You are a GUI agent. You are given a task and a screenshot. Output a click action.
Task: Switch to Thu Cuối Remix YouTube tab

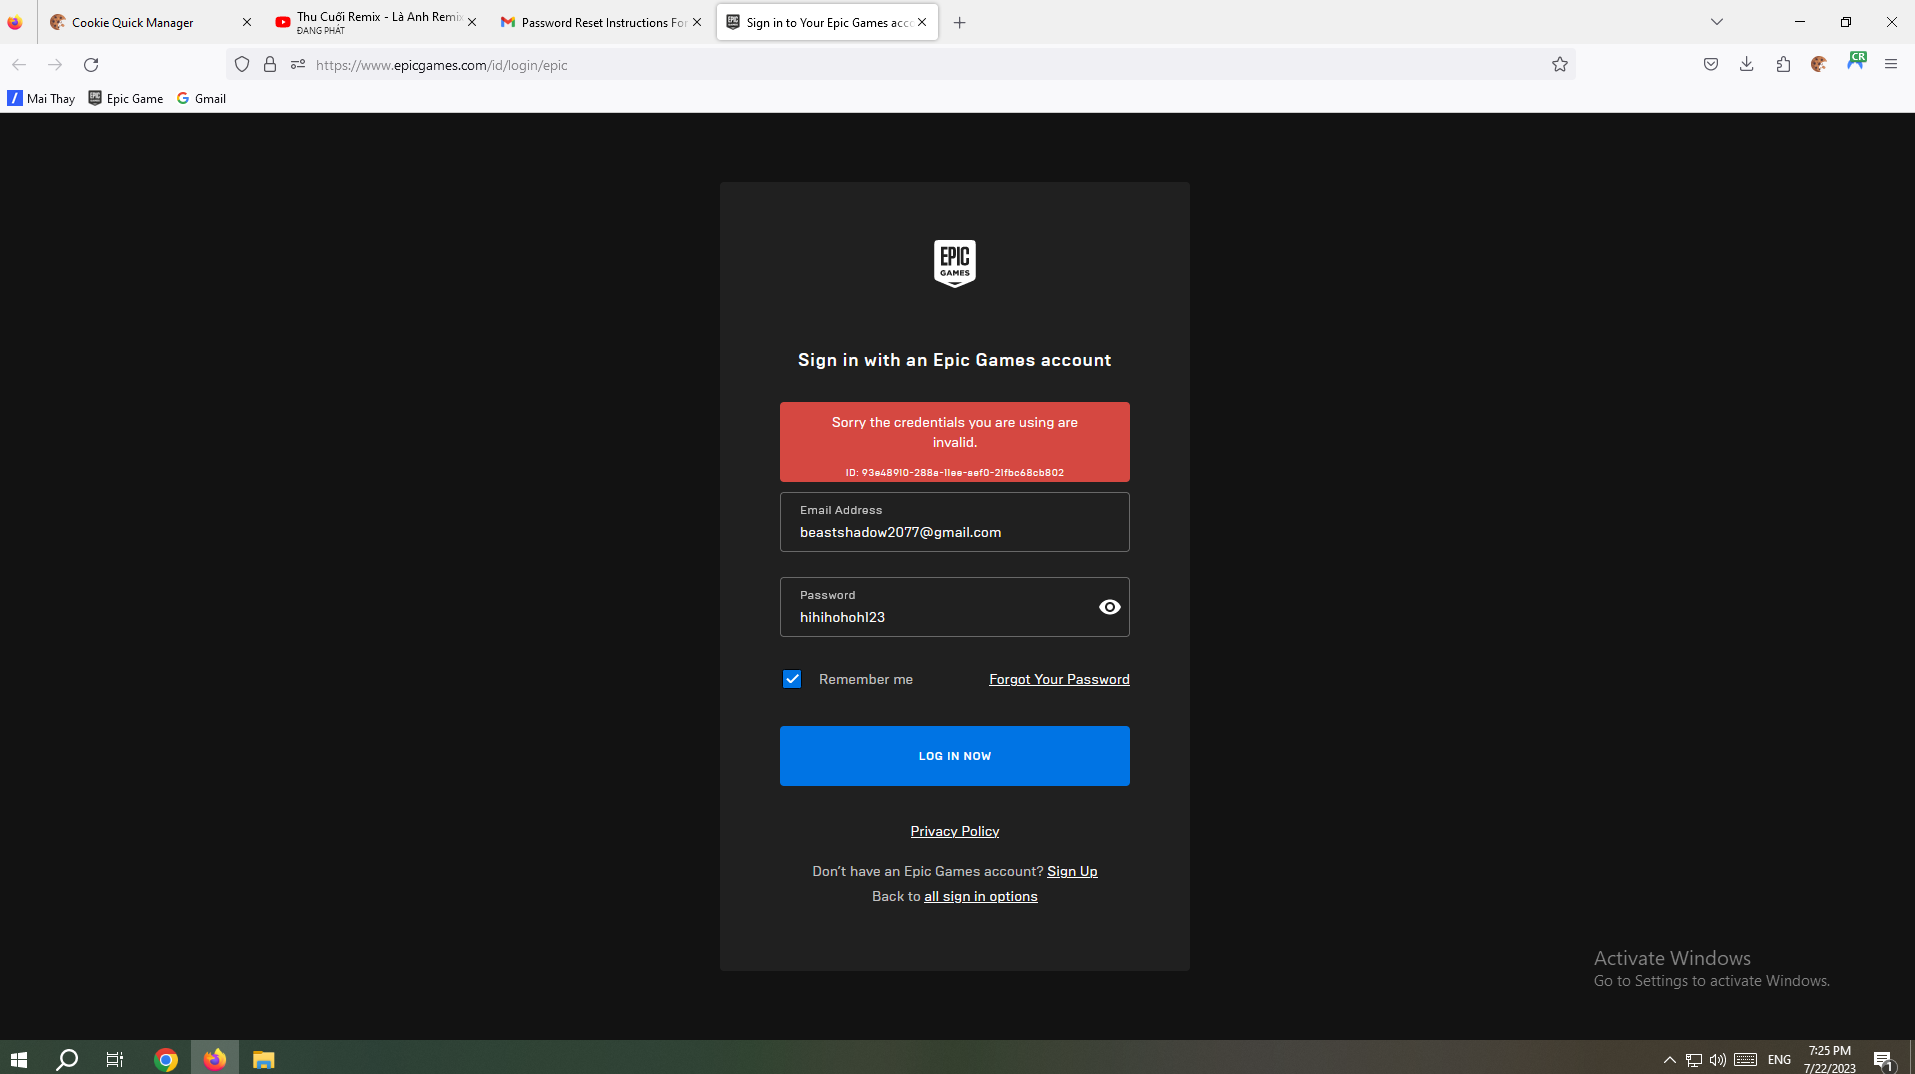click(x=375, y=22)
